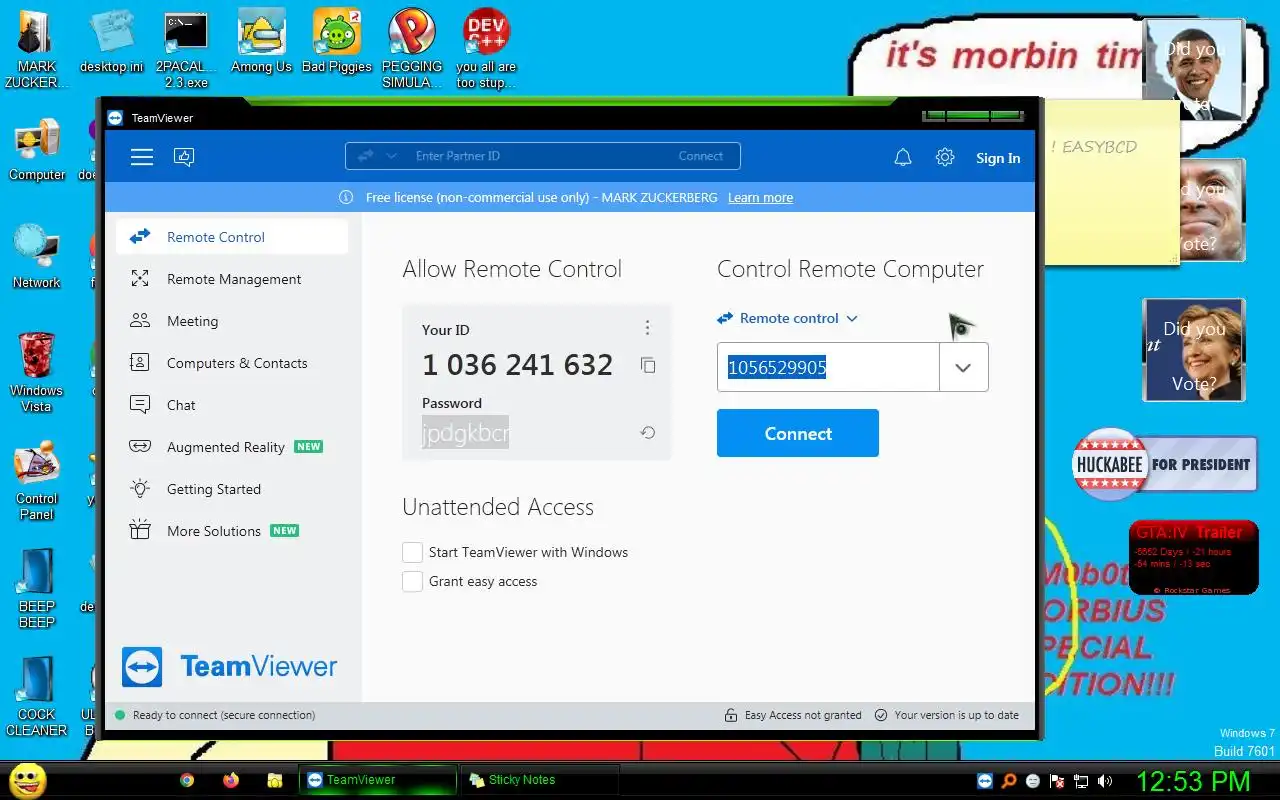1280x800 pixels.
Task: Click Your version is up to date status
Action: (x=947, y=715)
